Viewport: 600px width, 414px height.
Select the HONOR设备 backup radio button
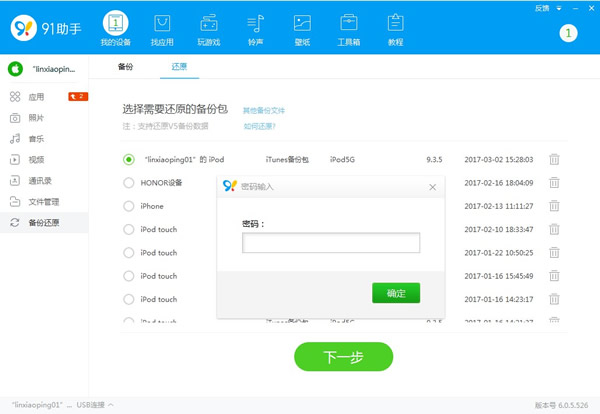[129, 182]
